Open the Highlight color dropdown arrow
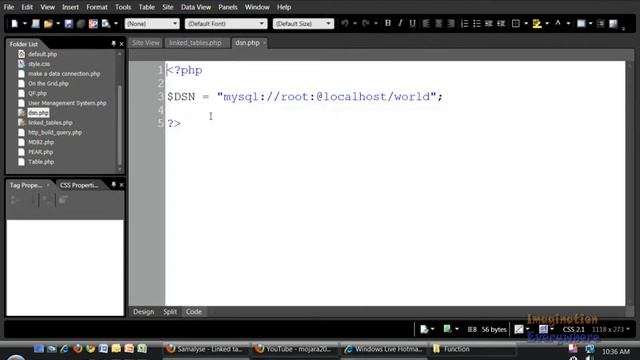The height and width of the screenshot is (360, 640). point(547,24)
